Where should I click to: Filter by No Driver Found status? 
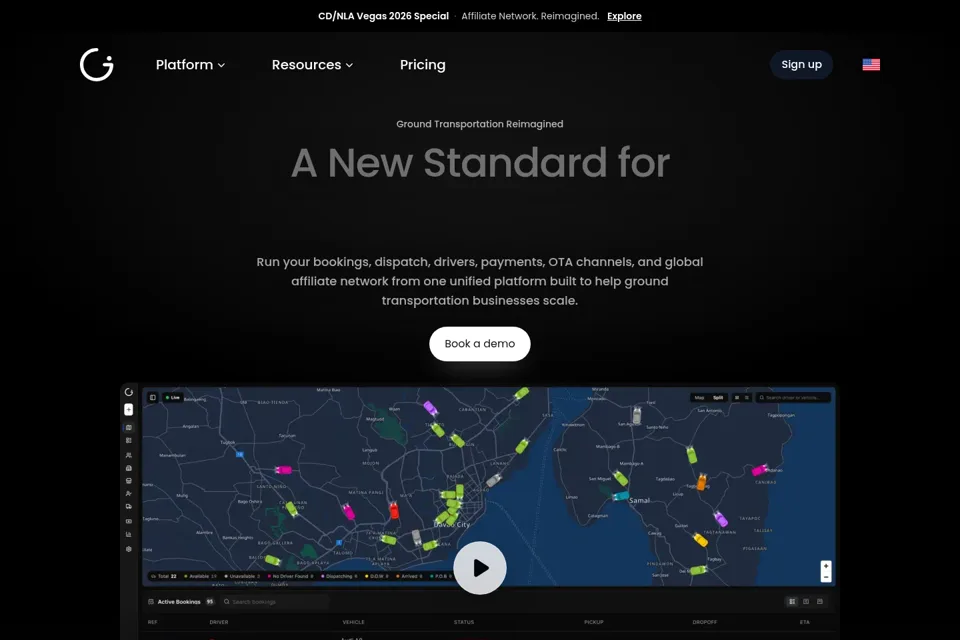pos(290,576)
